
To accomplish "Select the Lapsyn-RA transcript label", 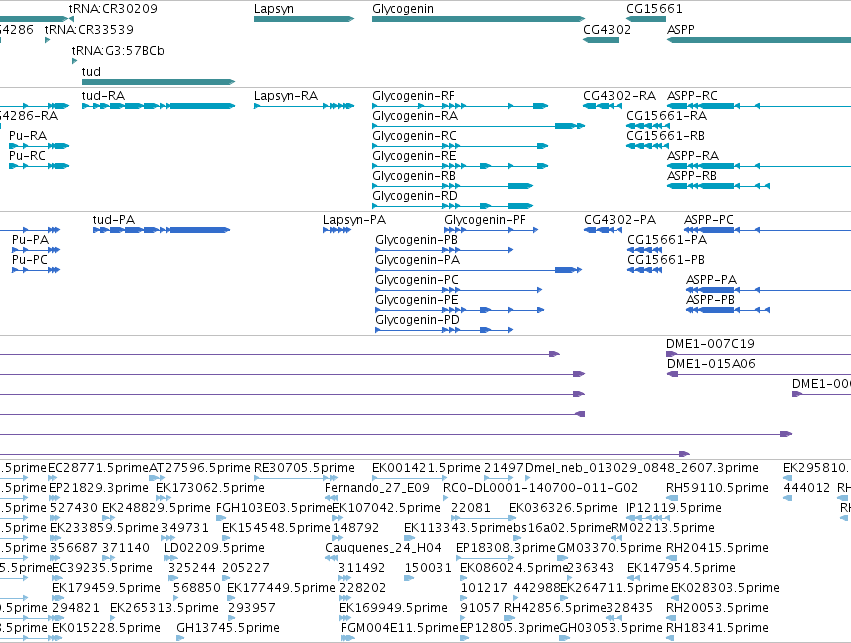I will (x=285, y=96).
